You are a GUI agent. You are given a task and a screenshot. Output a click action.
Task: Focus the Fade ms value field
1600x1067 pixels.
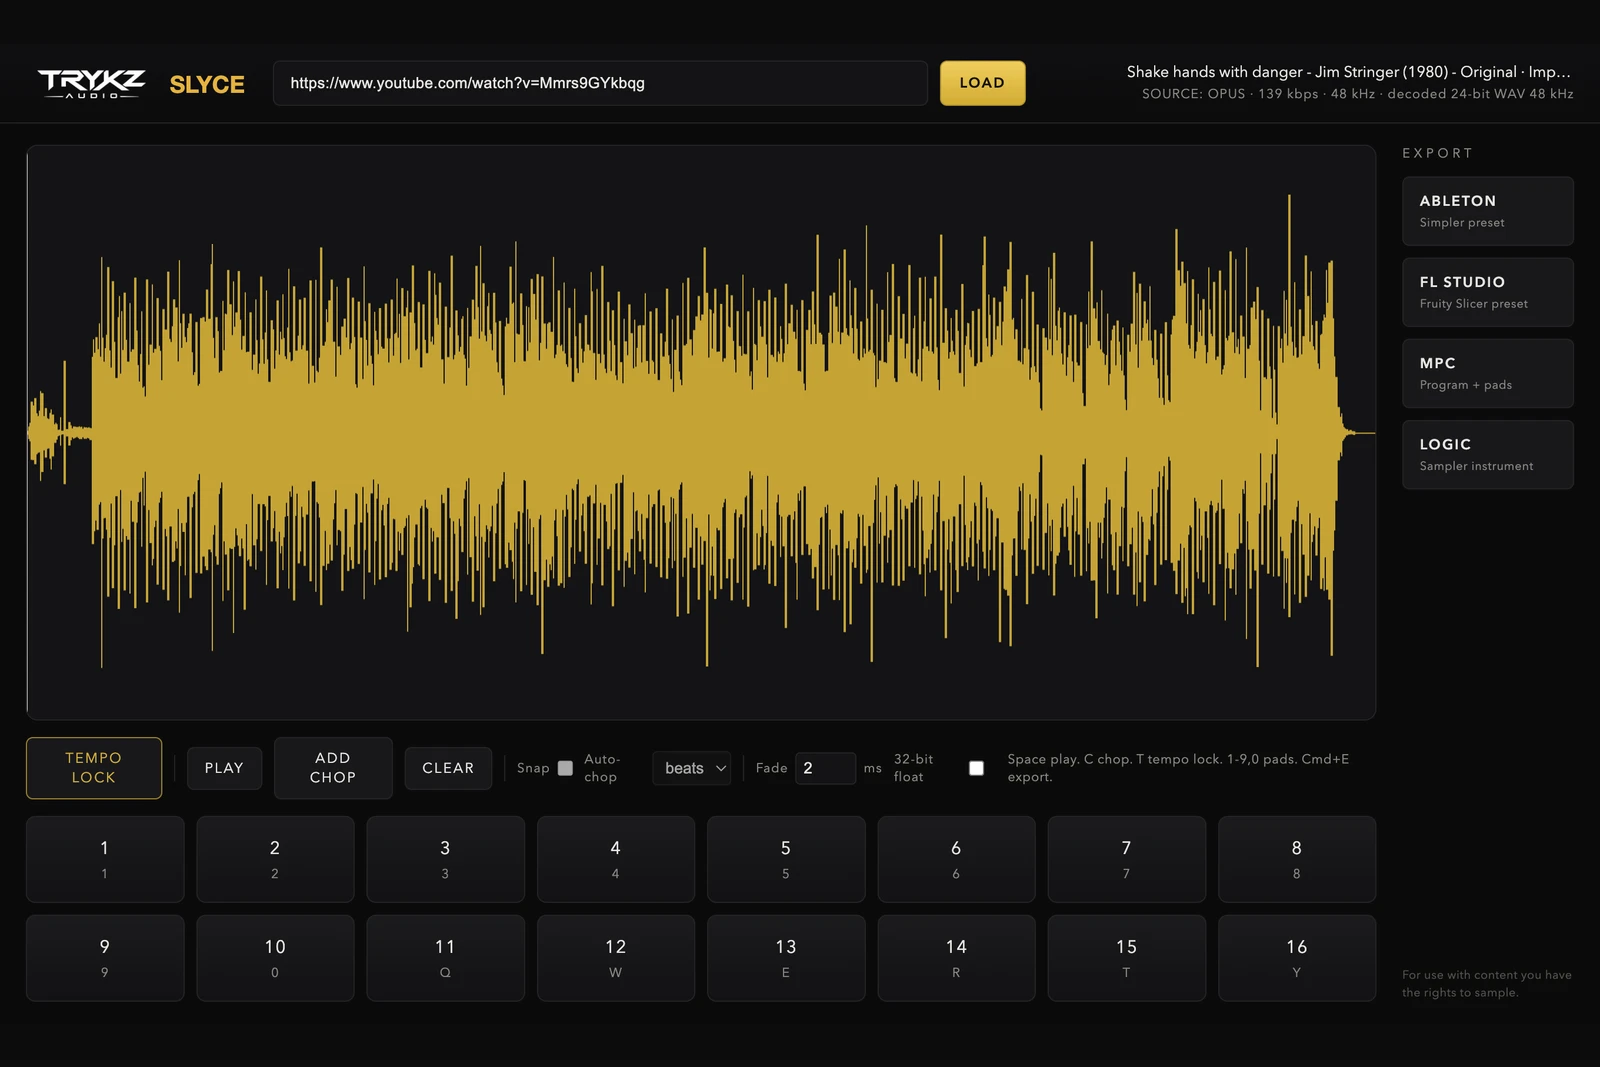click(825, 768)
